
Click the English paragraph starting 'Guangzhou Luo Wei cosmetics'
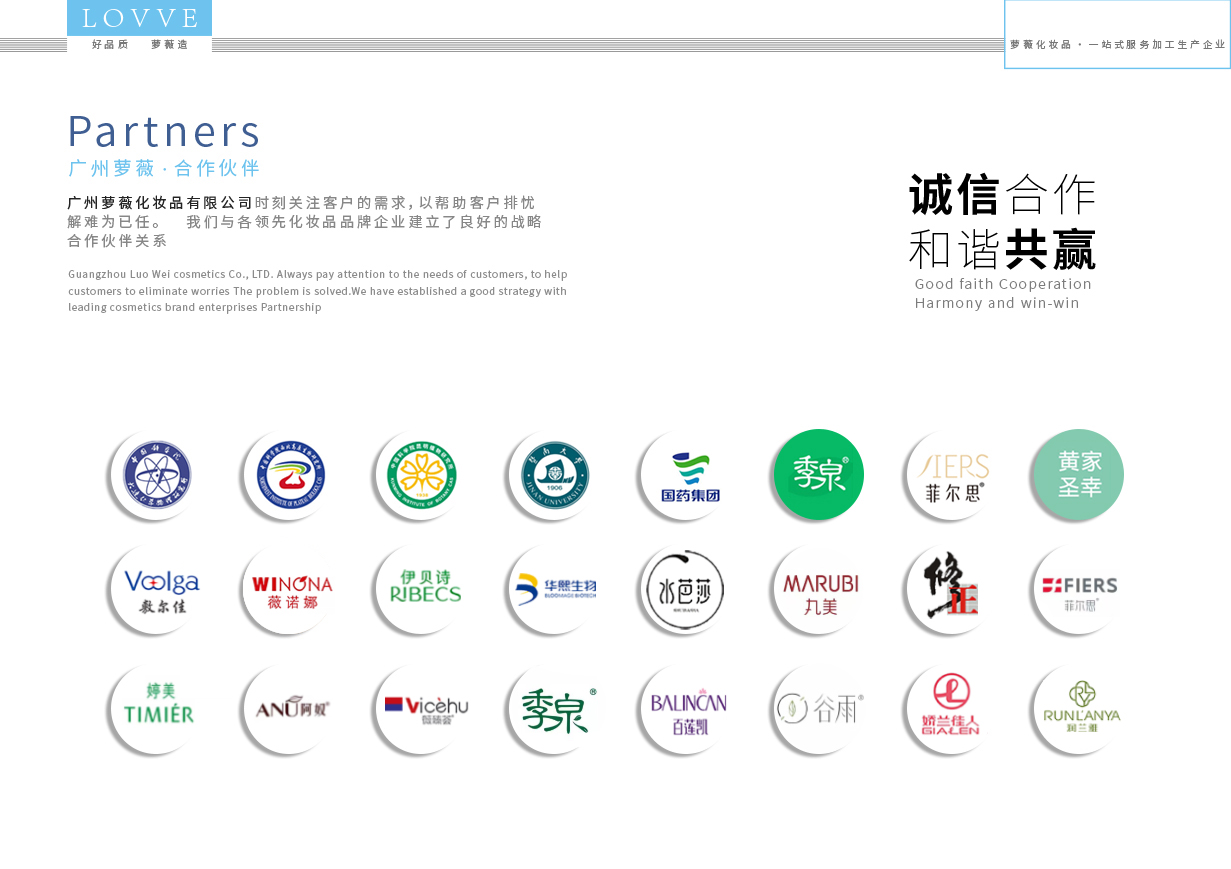pos(318,291)
